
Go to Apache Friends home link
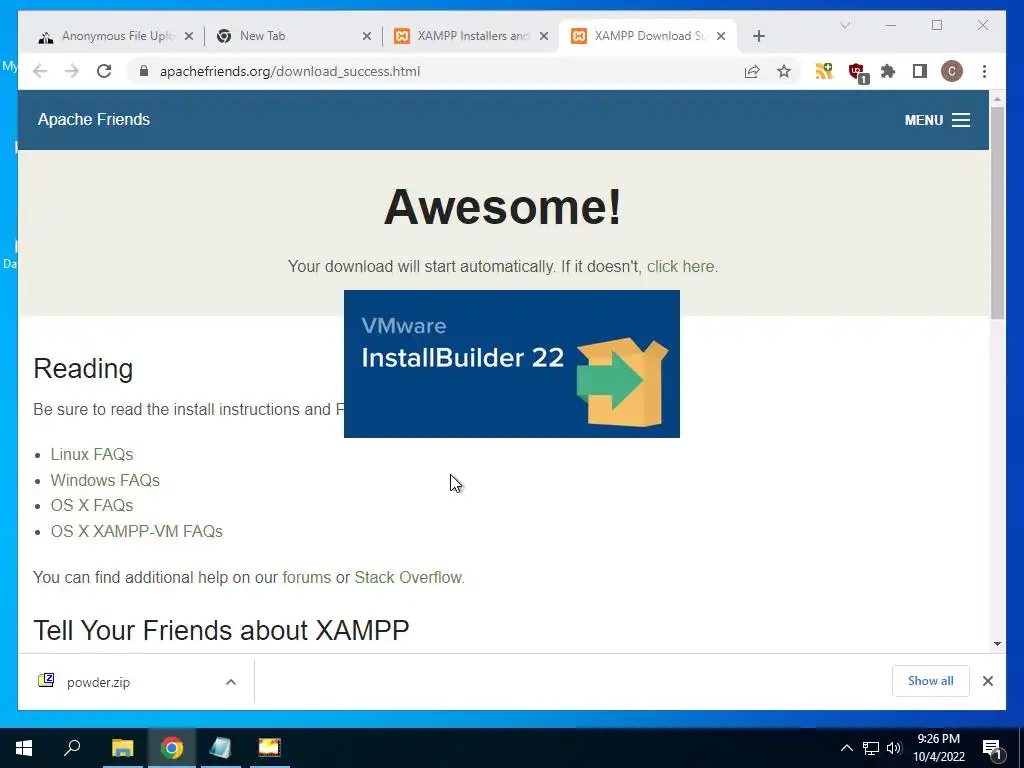93,120
